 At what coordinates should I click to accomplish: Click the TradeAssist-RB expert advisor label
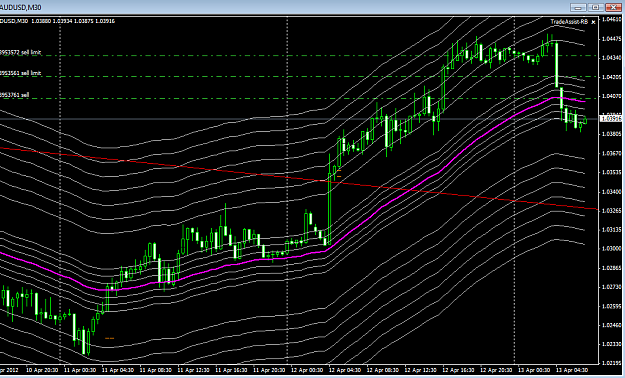[569, 22]
